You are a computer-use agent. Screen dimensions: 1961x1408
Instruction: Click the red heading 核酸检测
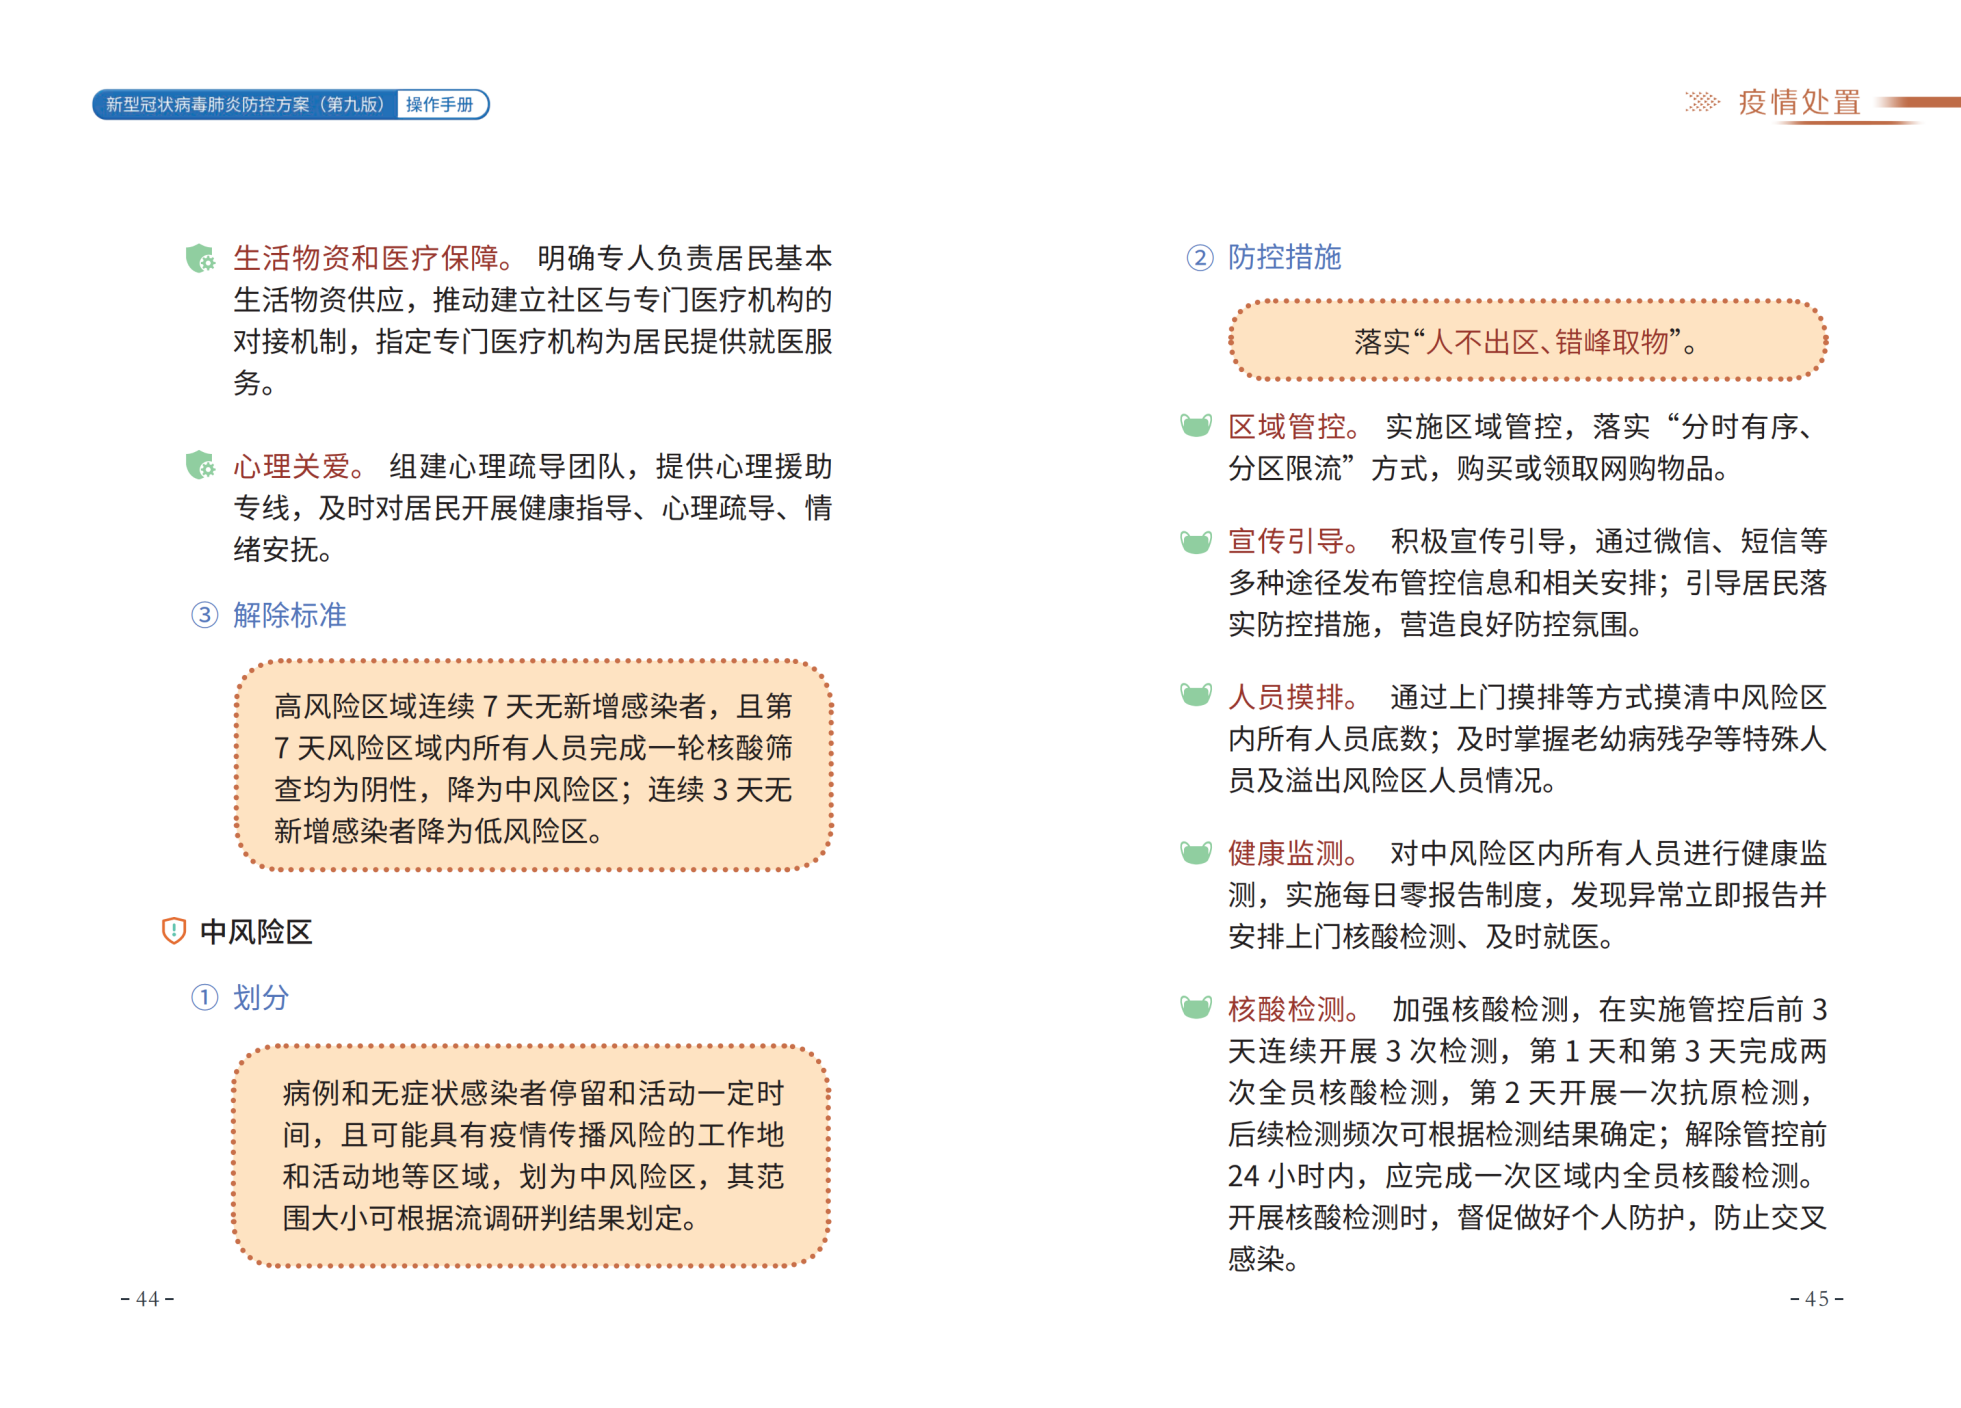1294,1009
